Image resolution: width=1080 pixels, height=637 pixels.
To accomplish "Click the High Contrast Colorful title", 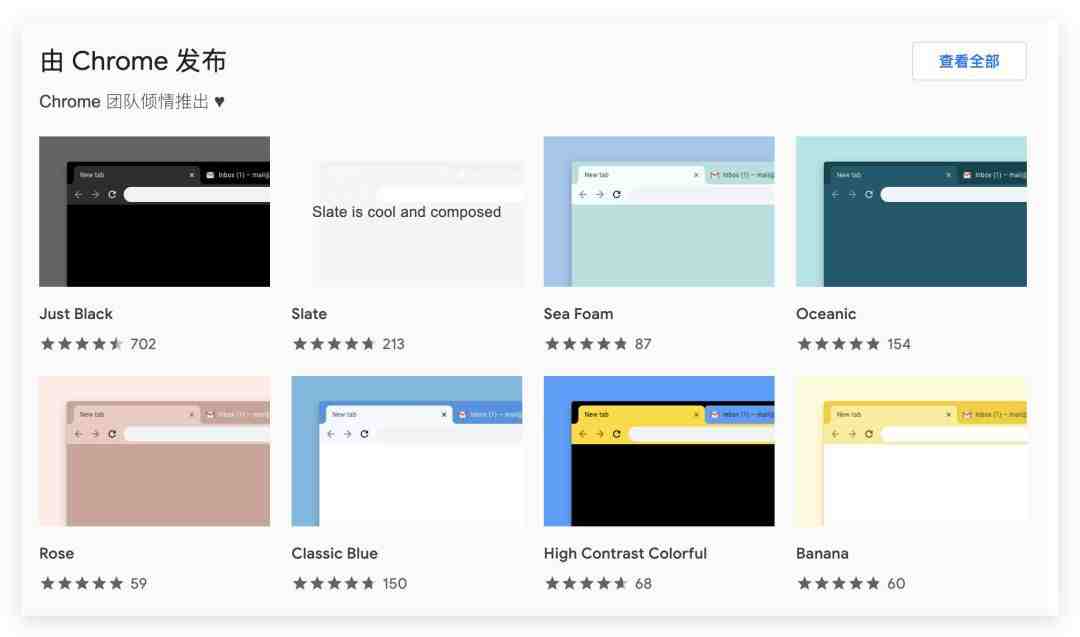I will [x=625, y=554].
